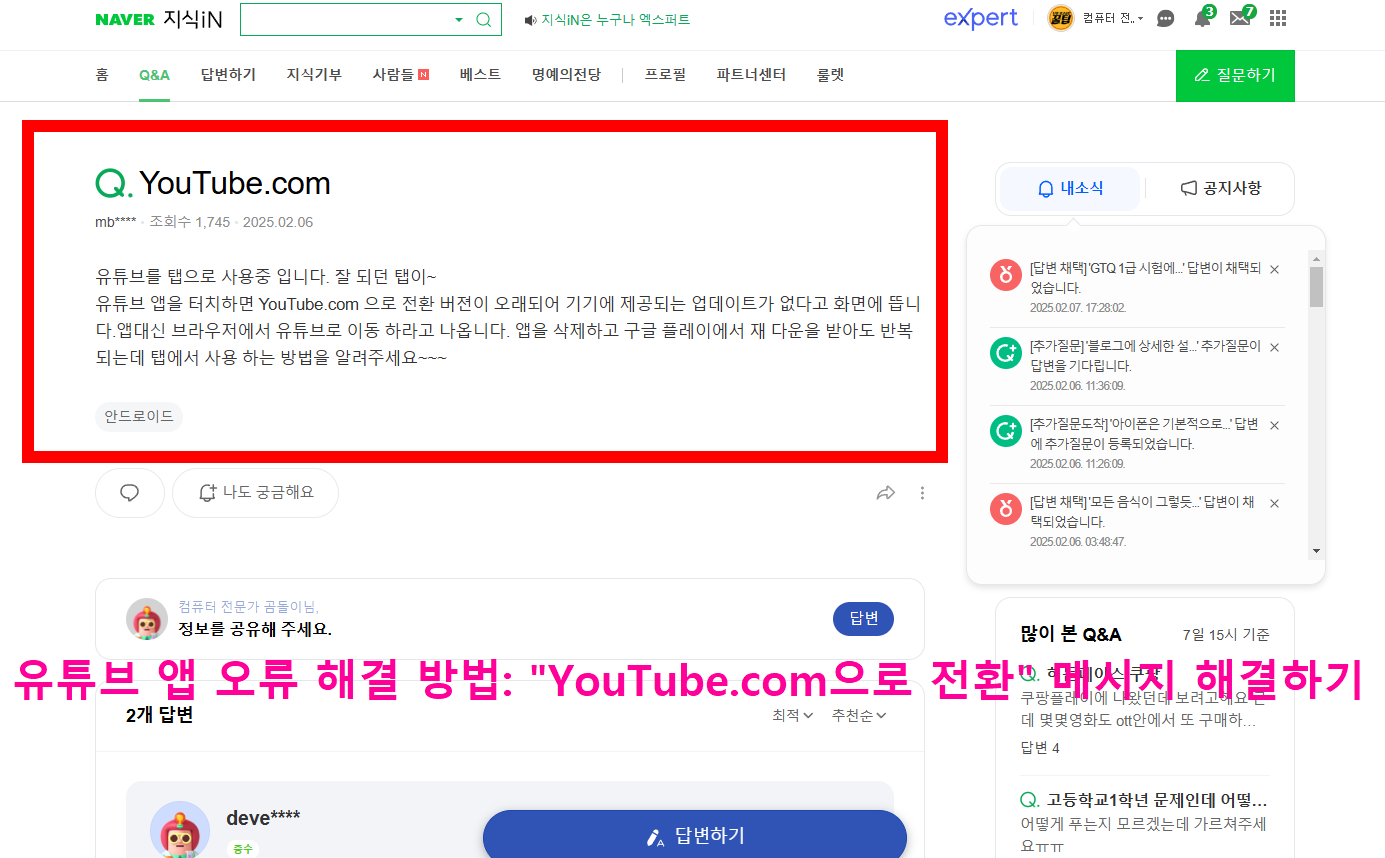Switch to the 공지사항 tab
The width and height of the screenshot is (1385, 858).
click(1221, 188)
